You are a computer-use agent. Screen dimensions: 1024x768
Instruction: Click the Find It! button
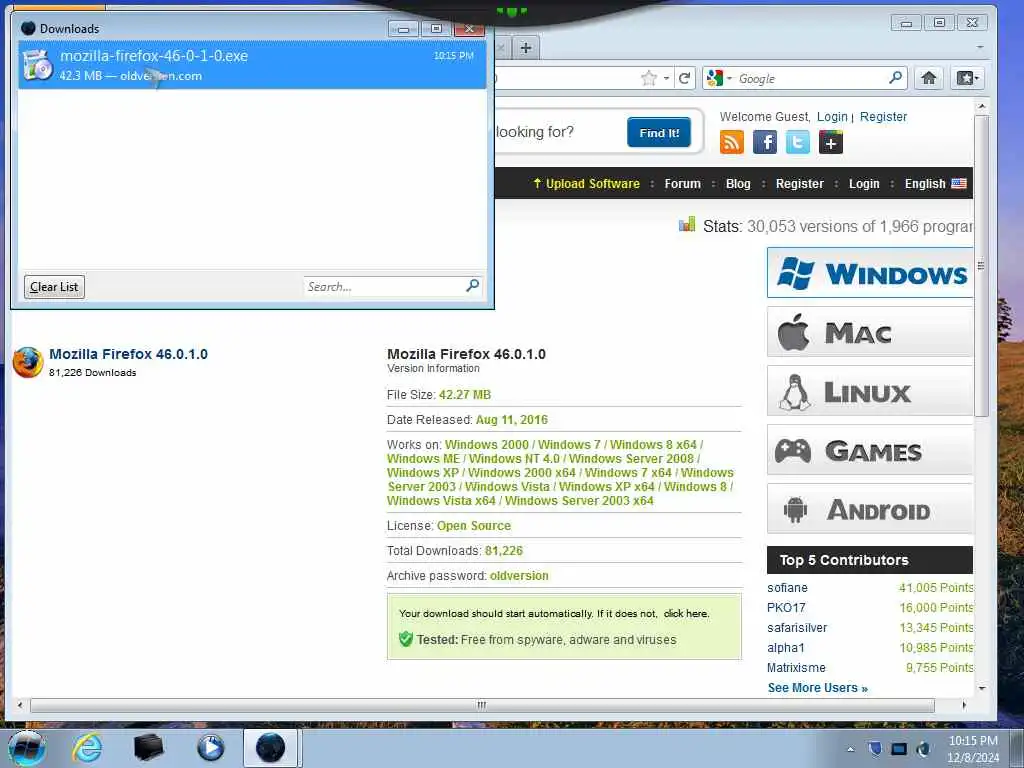click(659, 133)
